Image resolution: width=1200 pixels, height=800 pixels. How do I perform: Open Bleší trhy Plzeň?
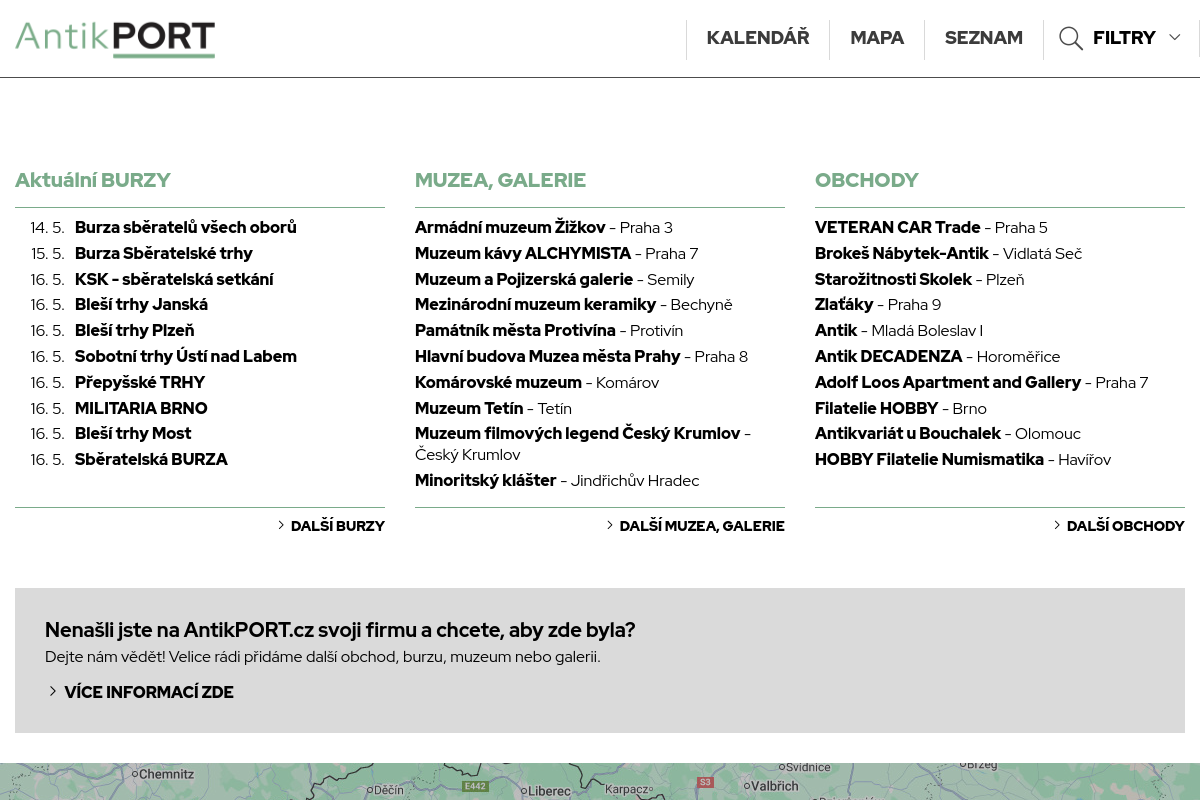(135, 331)
